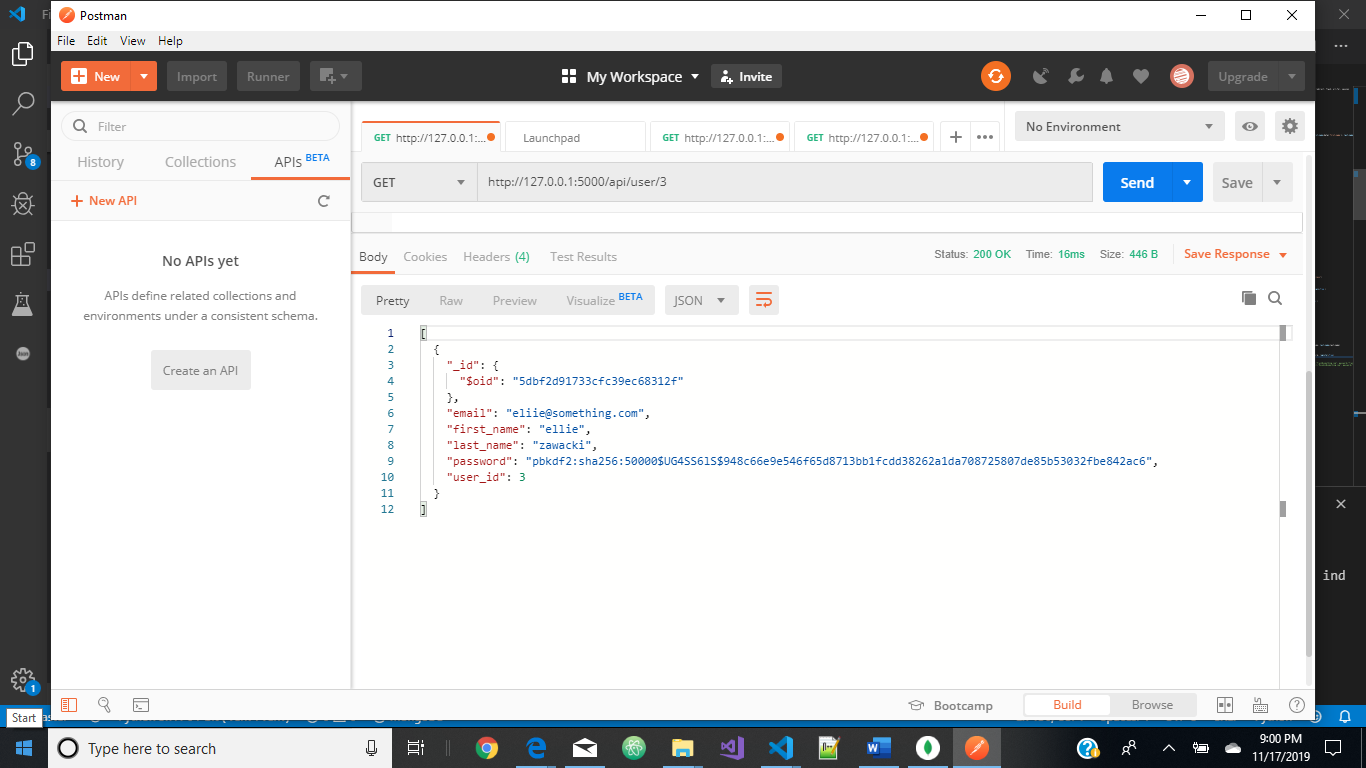Change the GET method dropdown
1366x768 pixels.
tap(419, 182)
